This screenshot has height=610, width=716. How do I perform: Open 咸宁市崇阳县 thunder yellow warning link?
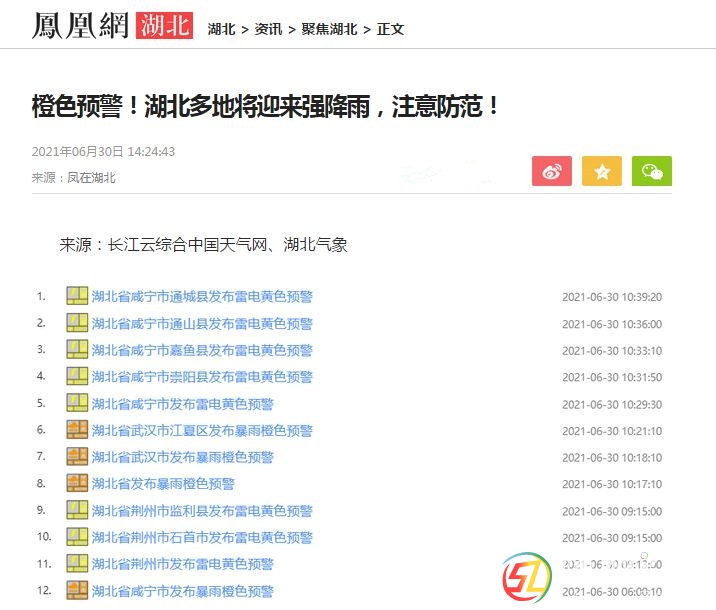(202, 377)
